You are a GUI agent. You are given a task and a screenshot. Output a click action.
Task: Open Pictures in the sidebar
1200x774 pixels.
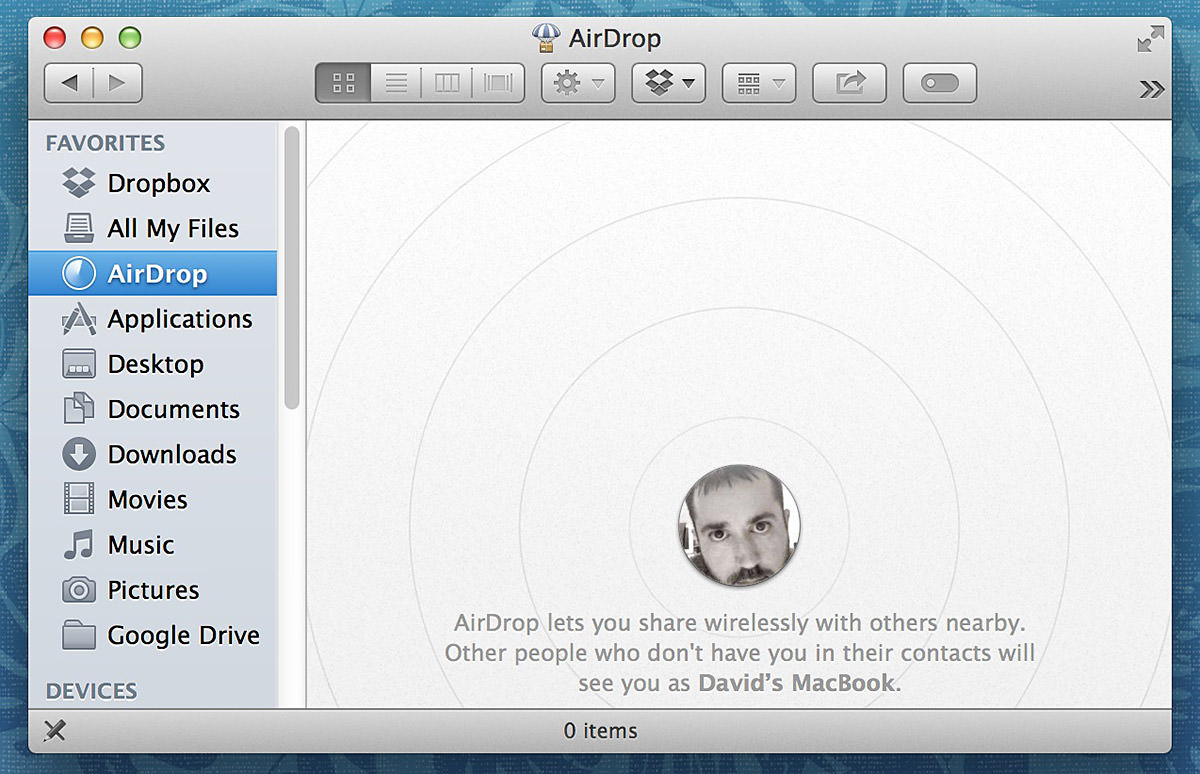tap(153, 590)
